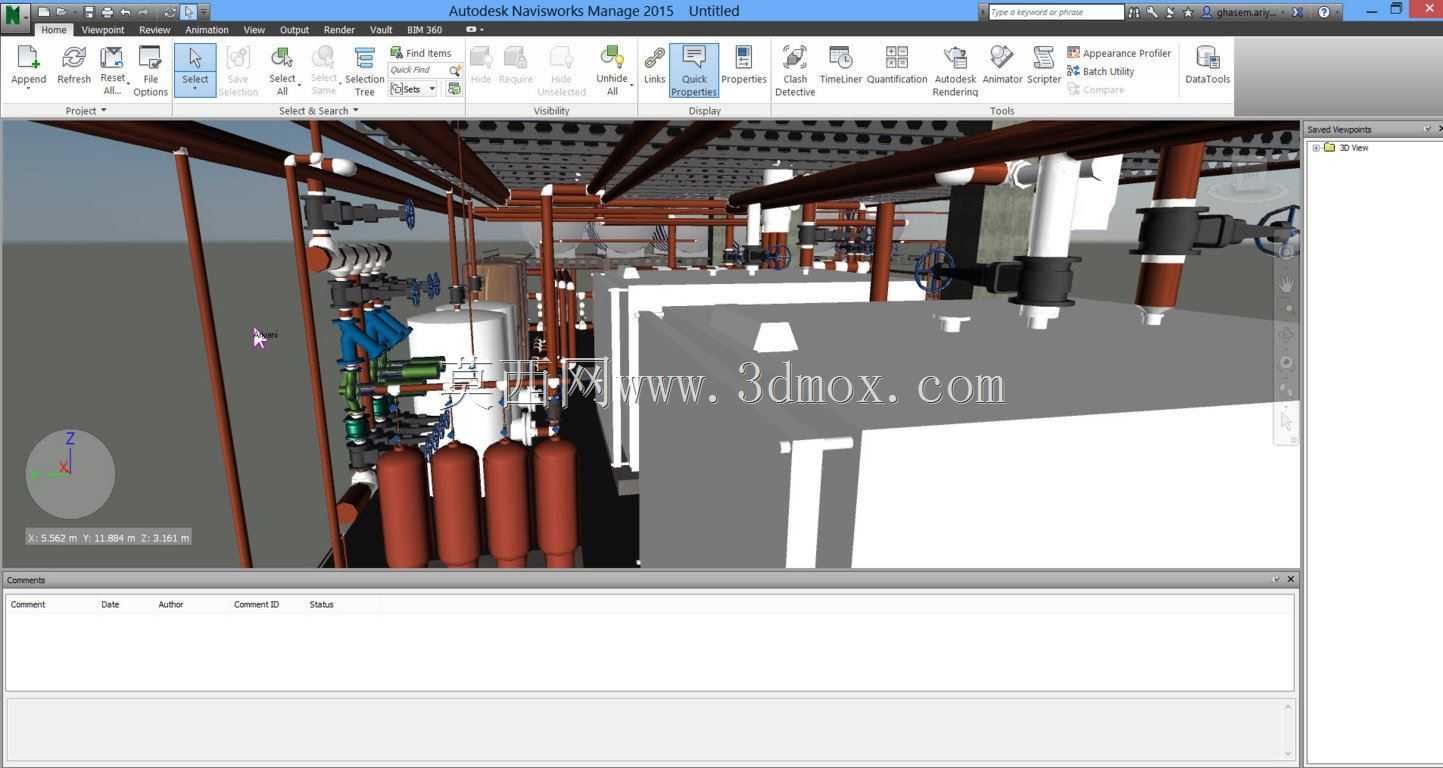Toggle the Links display button
The image size is (1443, 768).
[x=654, y=65]
